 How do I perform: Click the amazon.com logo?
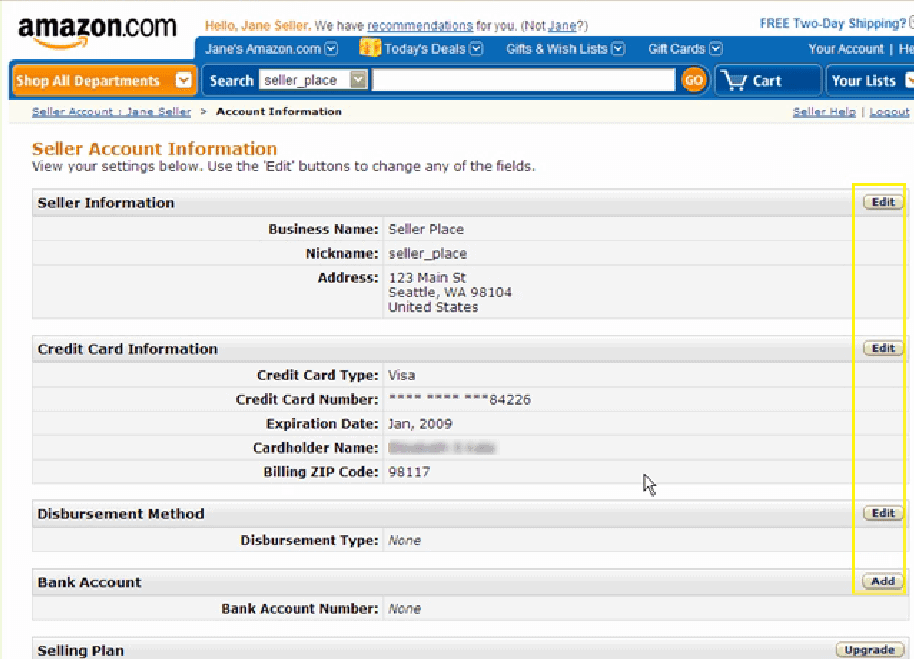coord(97,31)
